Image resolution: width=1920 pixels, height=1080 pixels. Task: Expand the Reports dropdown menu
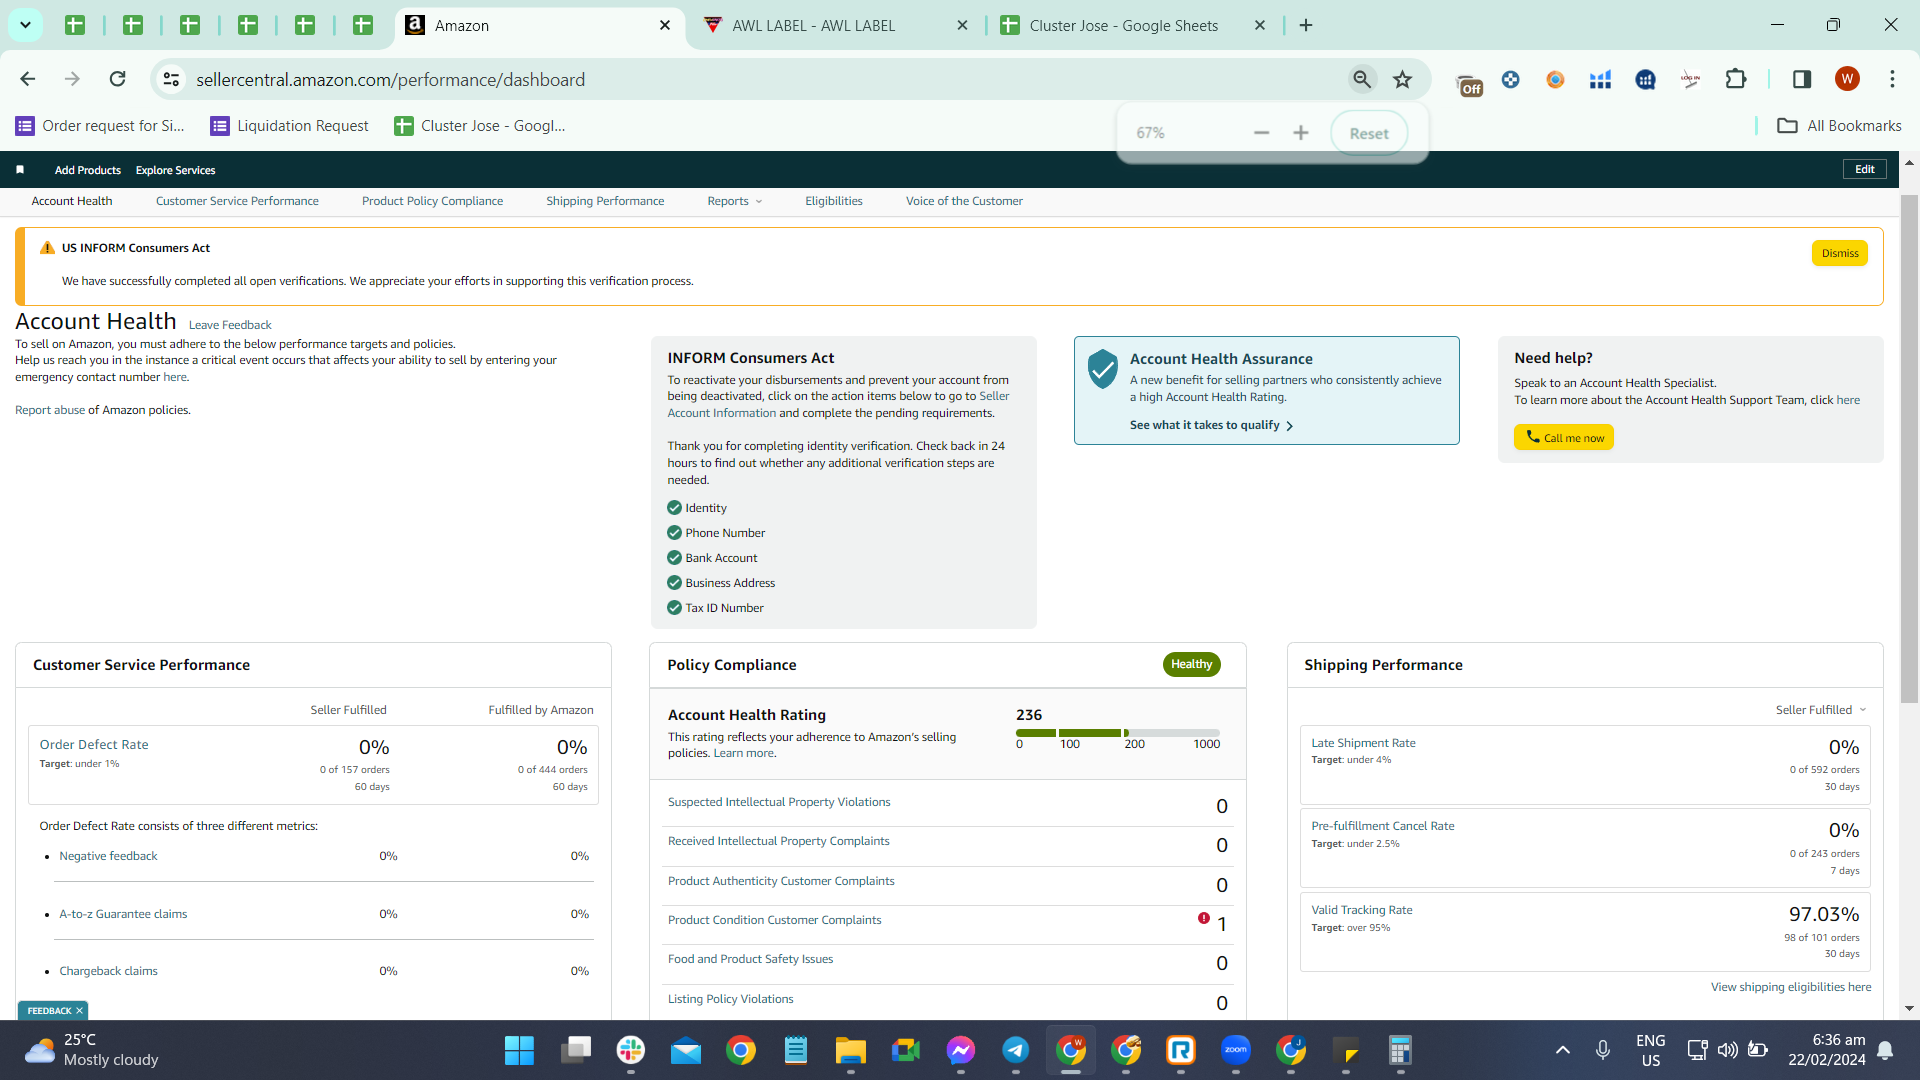pos(735,201)
